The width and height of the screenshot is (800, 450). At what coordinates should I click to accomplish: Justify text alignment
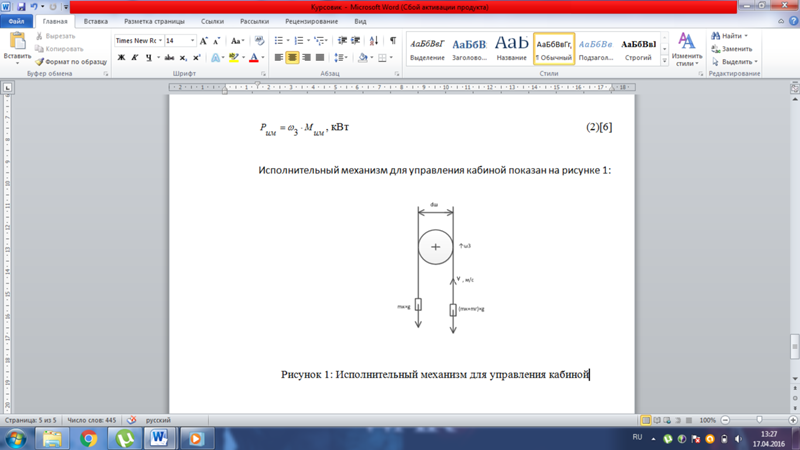click(320, 58)
